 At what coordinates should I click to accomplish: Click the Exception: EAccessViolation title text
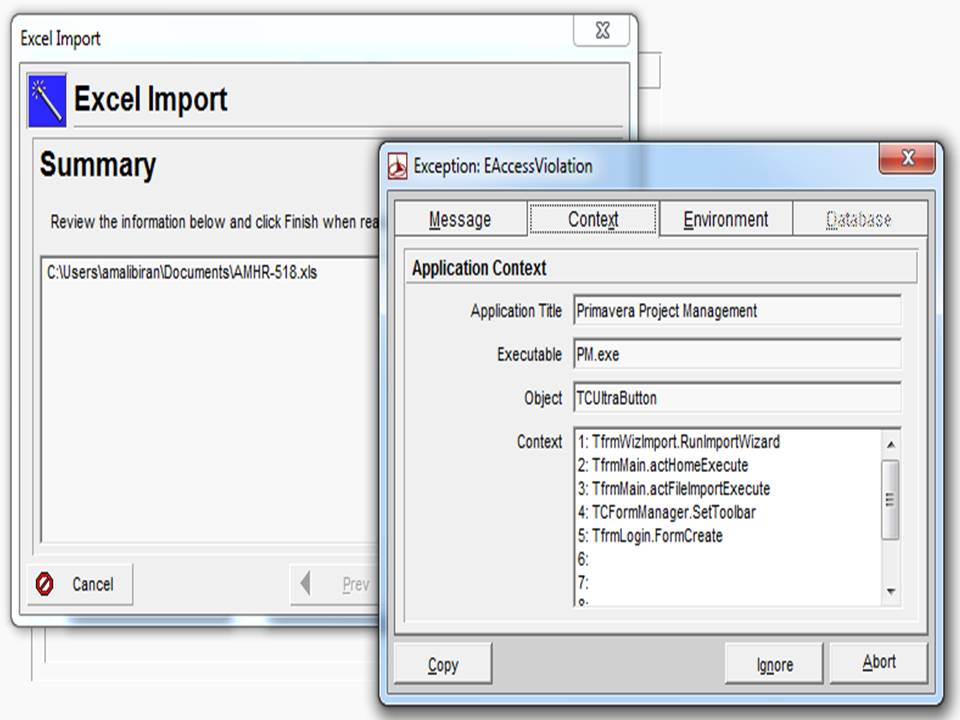(x=503, y=166)
